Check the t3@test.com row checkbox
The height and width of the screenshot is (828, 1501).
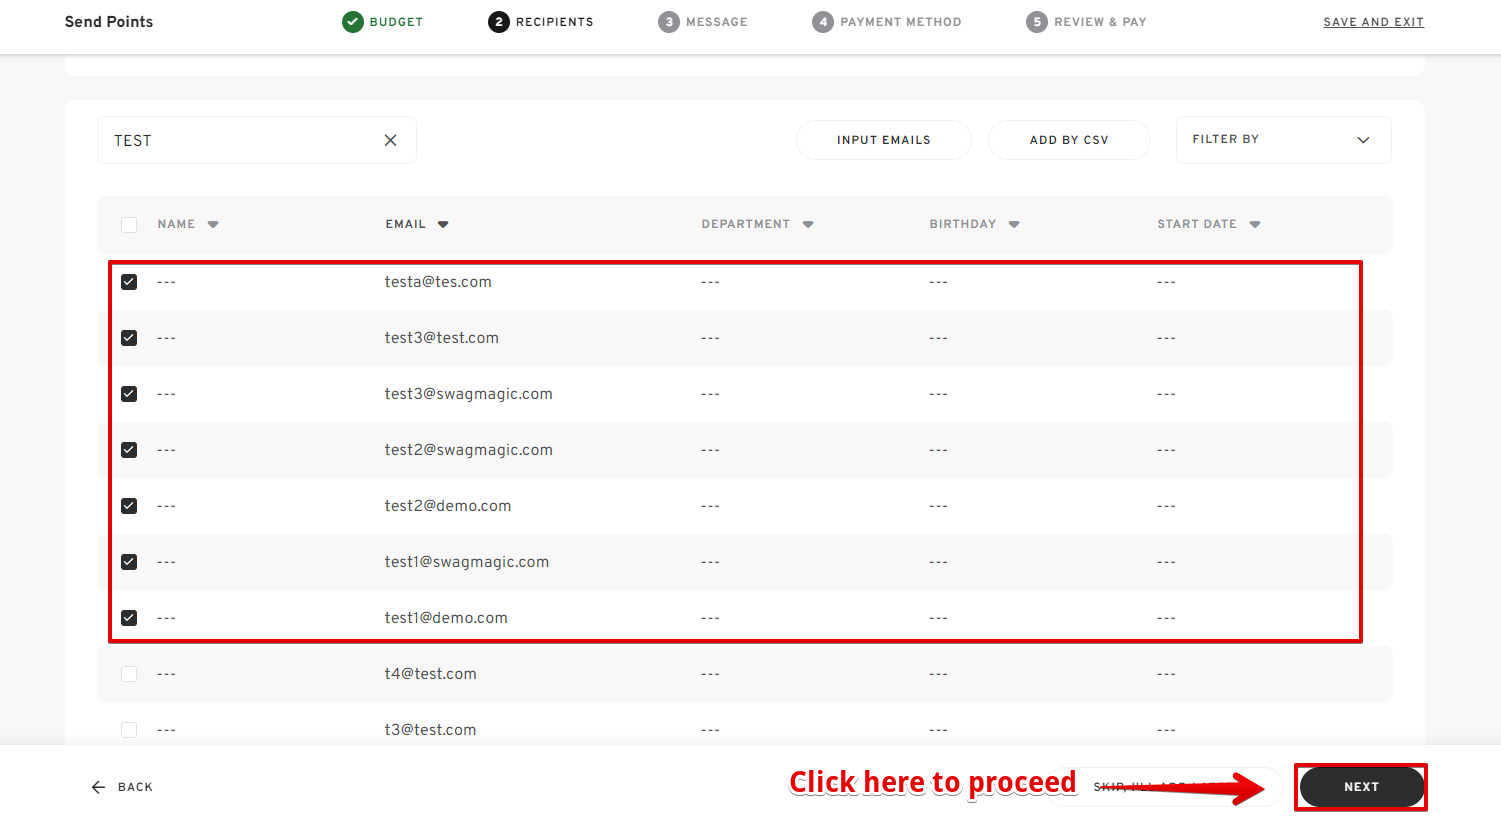coord(129,730)
